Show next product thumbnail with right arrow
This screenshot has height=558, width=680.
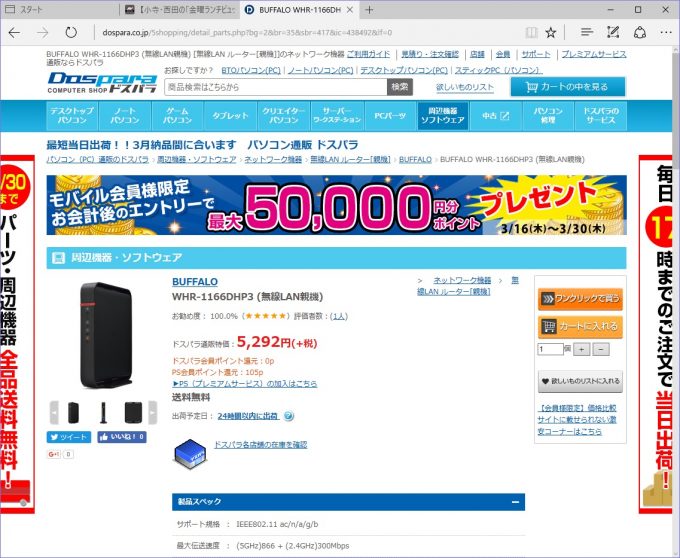153,412
